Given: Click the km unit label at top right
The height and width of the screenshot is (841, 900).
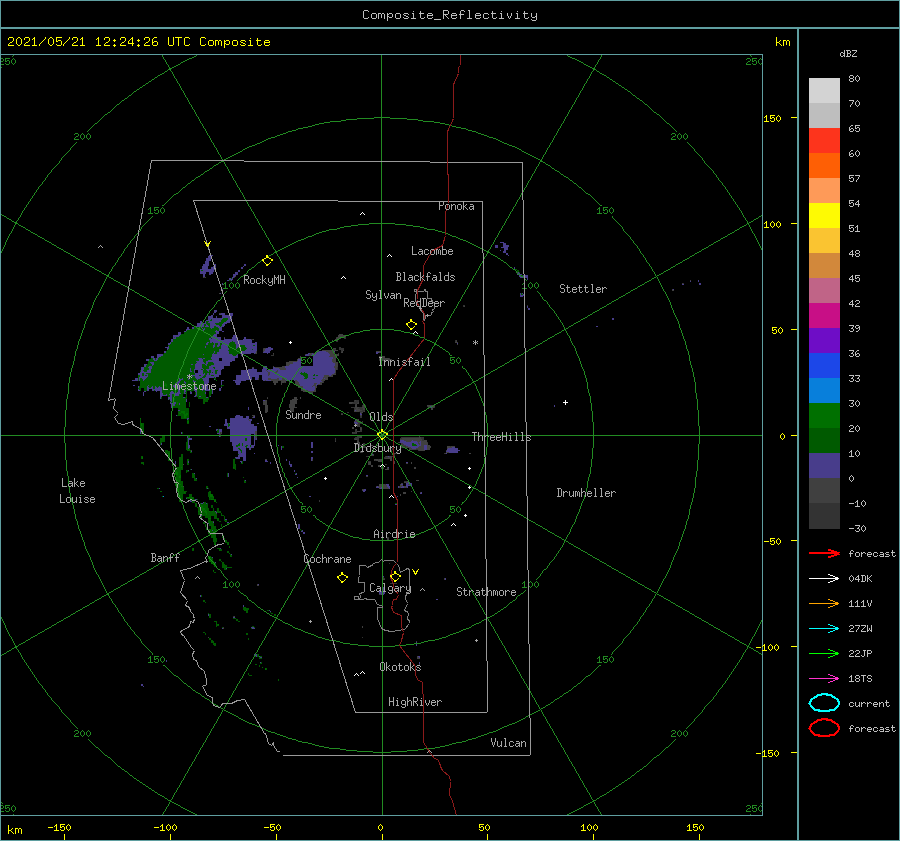Looking at the screenshot, I should pyautogui.click(x=782, y=42).
